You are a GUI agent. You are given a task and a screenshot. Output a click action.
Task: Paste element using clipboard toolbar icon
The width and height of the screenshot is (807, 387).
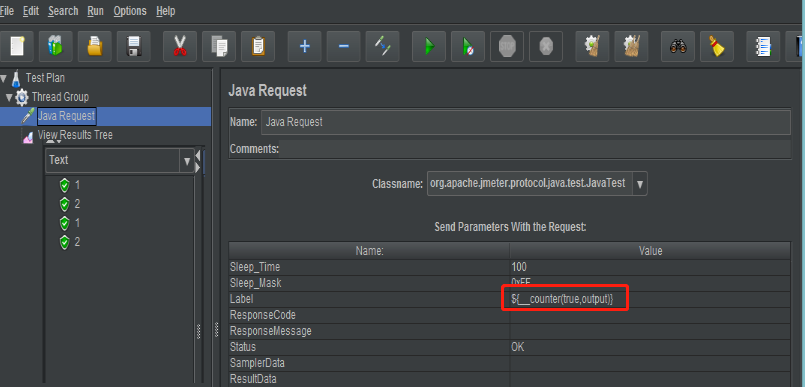tap(258, 46)
